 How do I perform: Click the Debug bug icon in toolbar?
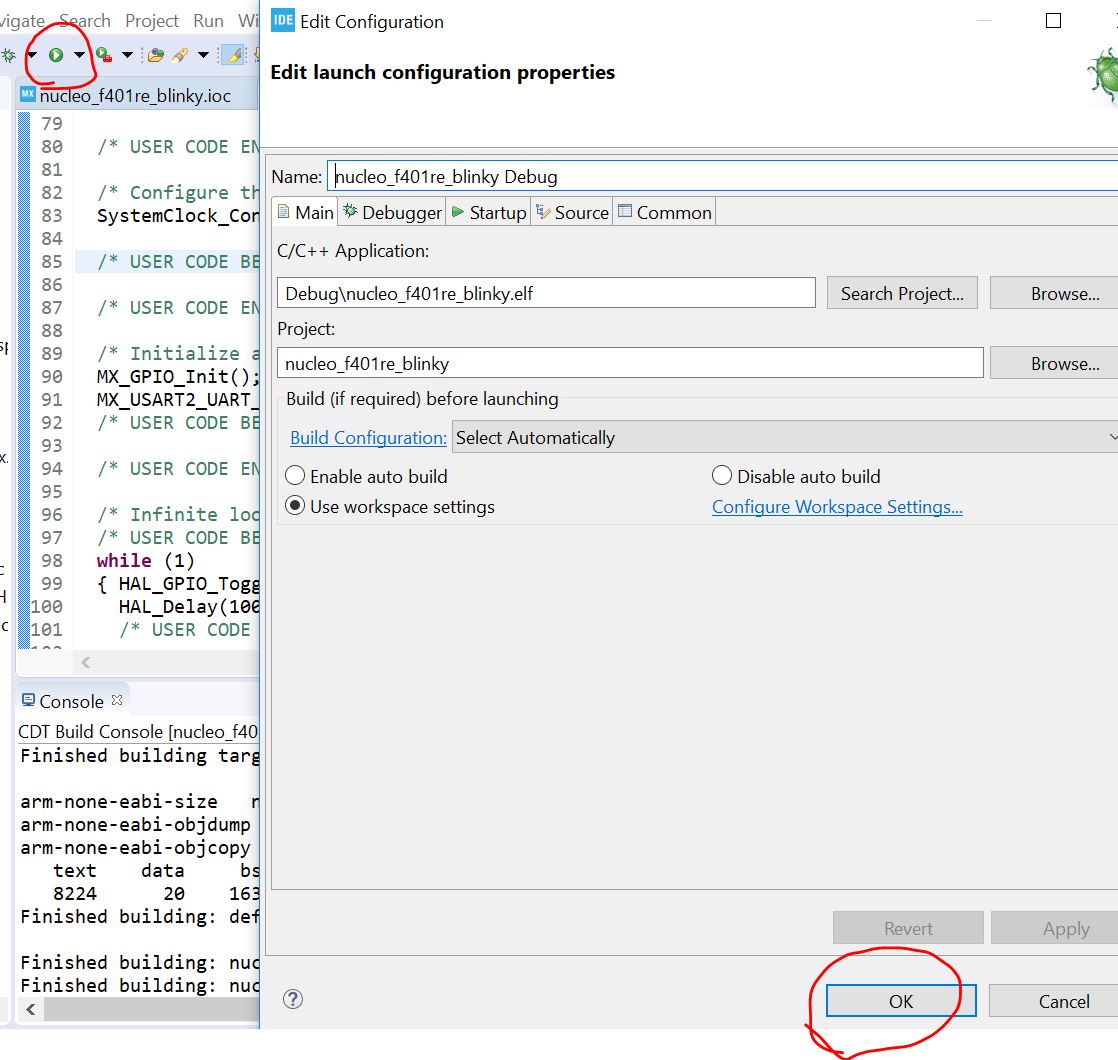[x=9, y=55]
